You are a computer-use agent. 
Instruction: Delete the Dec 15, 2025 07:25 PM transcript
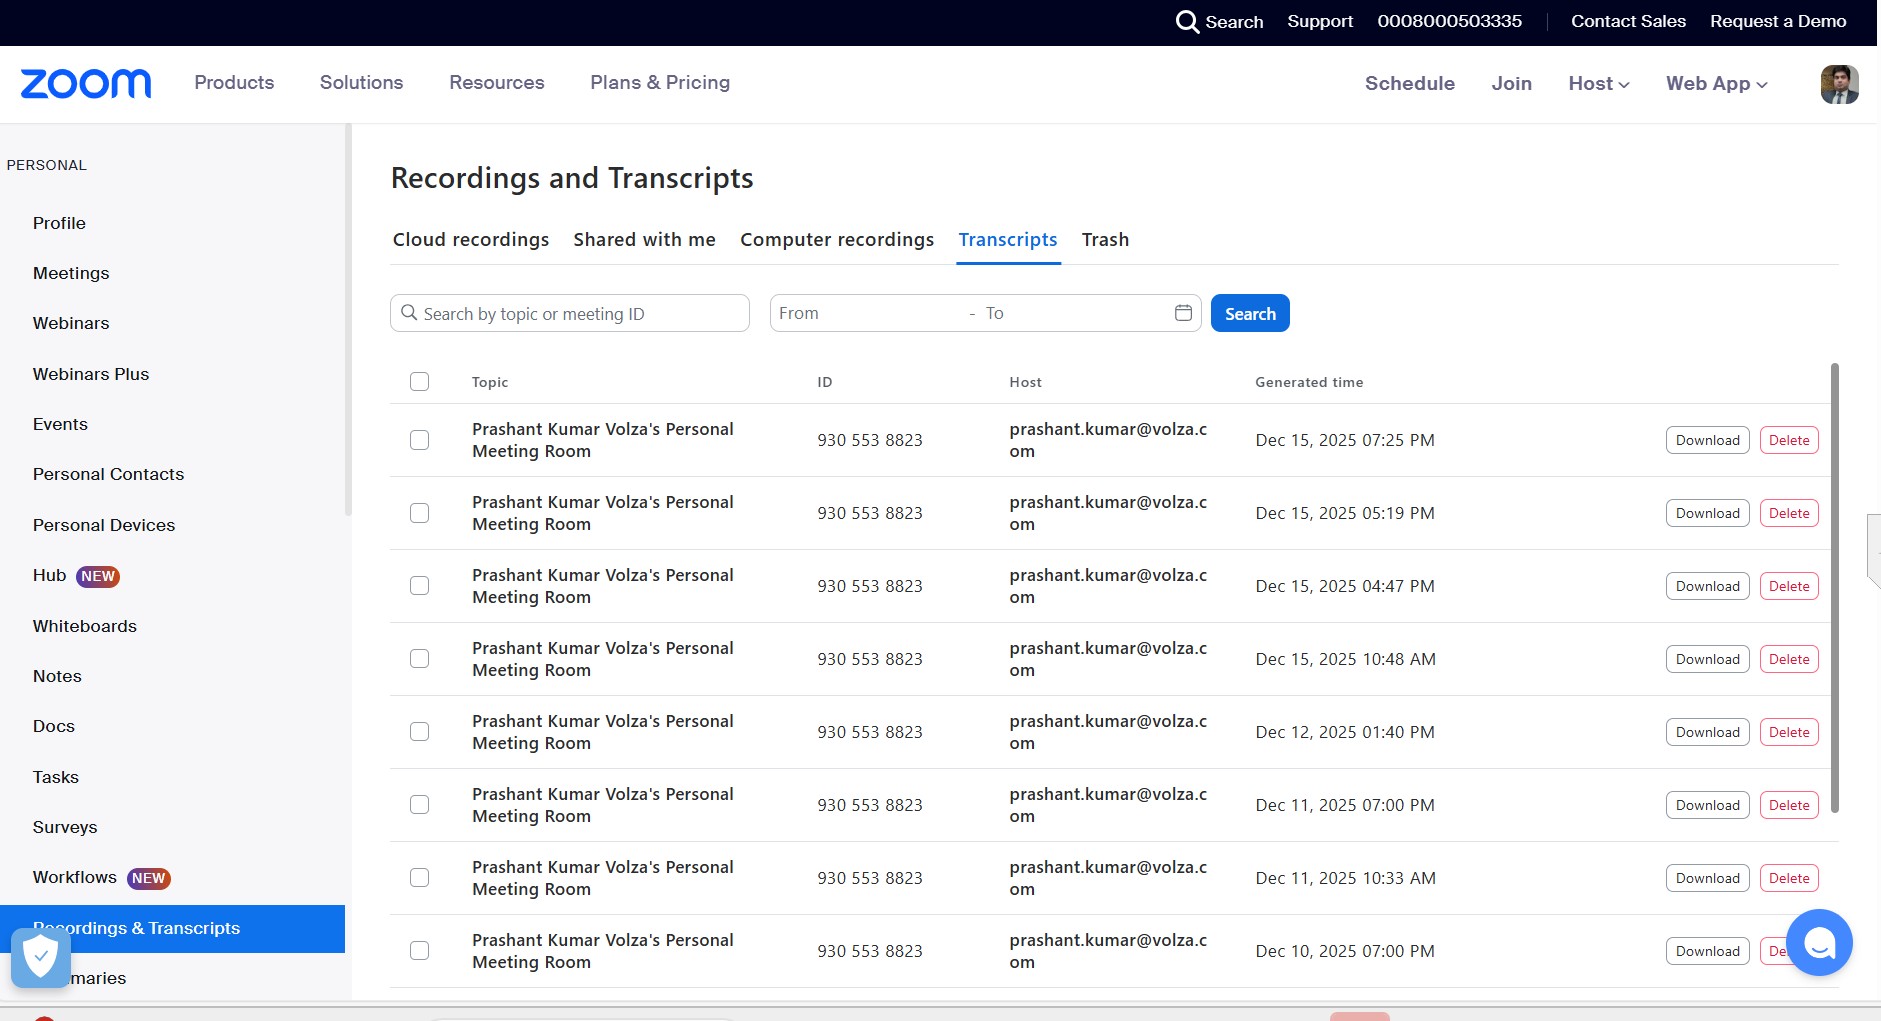pos(1789,440)
